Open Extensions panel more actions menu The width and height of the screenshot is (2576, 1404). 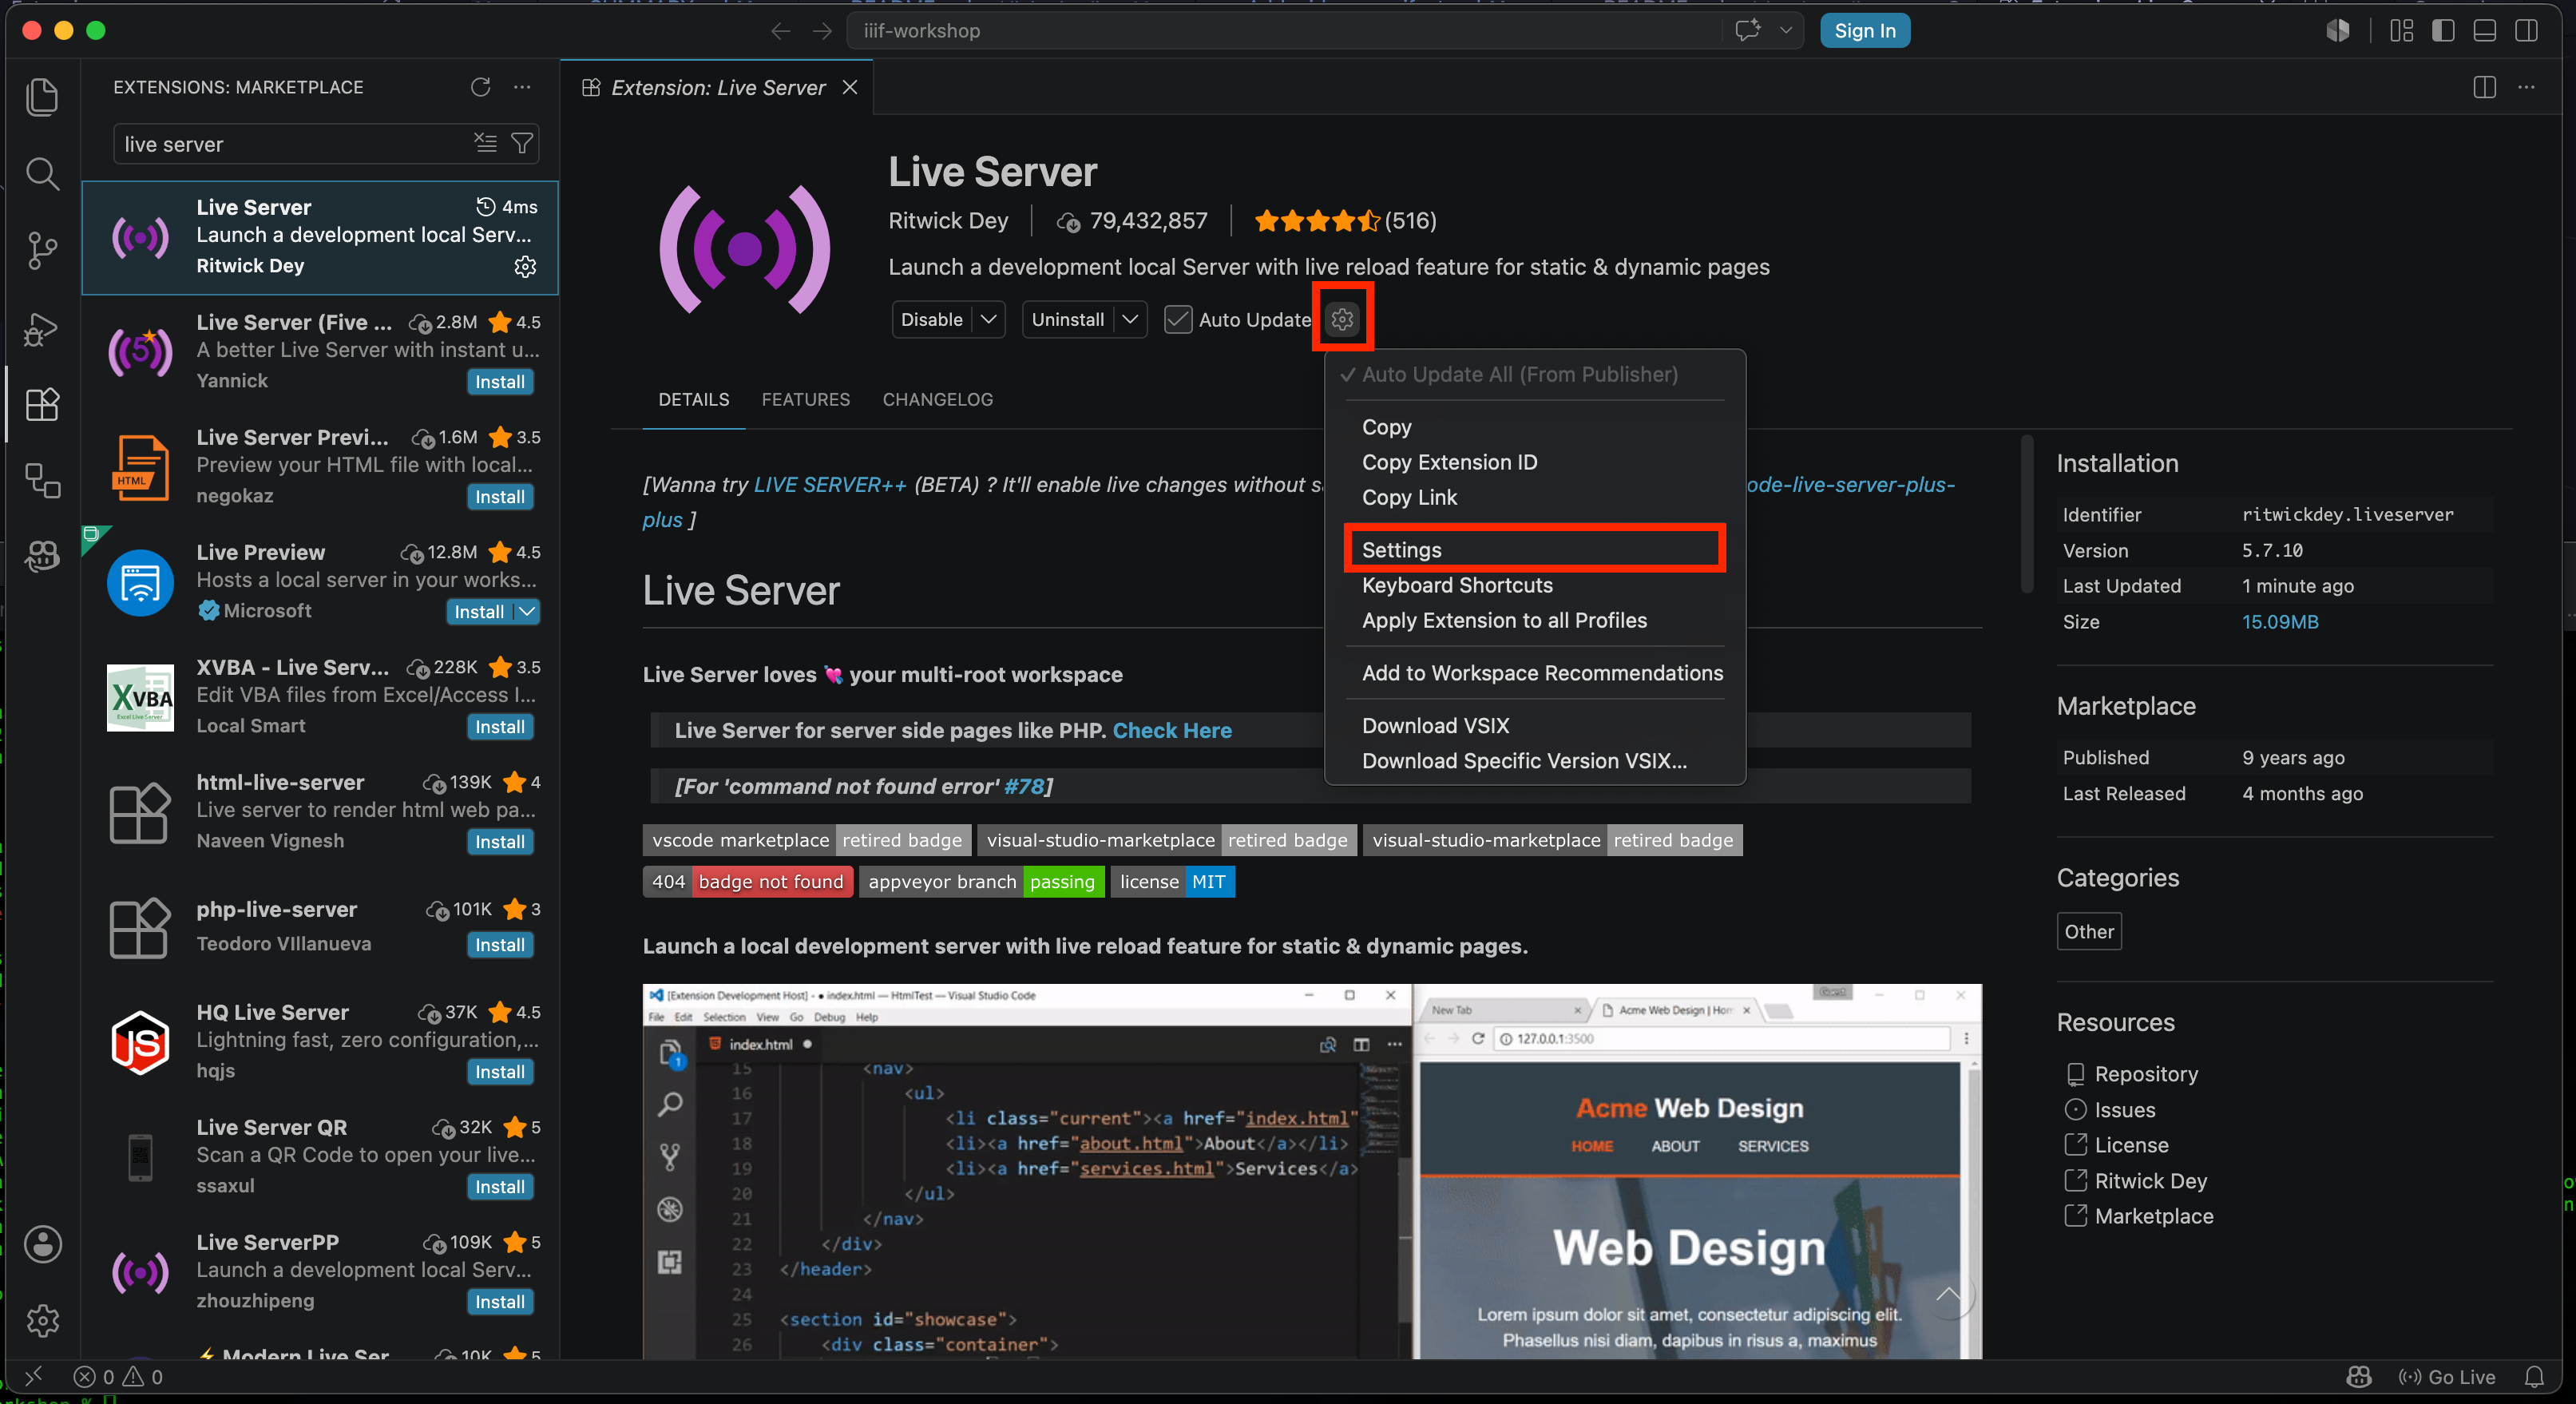(x=522, y=87)
